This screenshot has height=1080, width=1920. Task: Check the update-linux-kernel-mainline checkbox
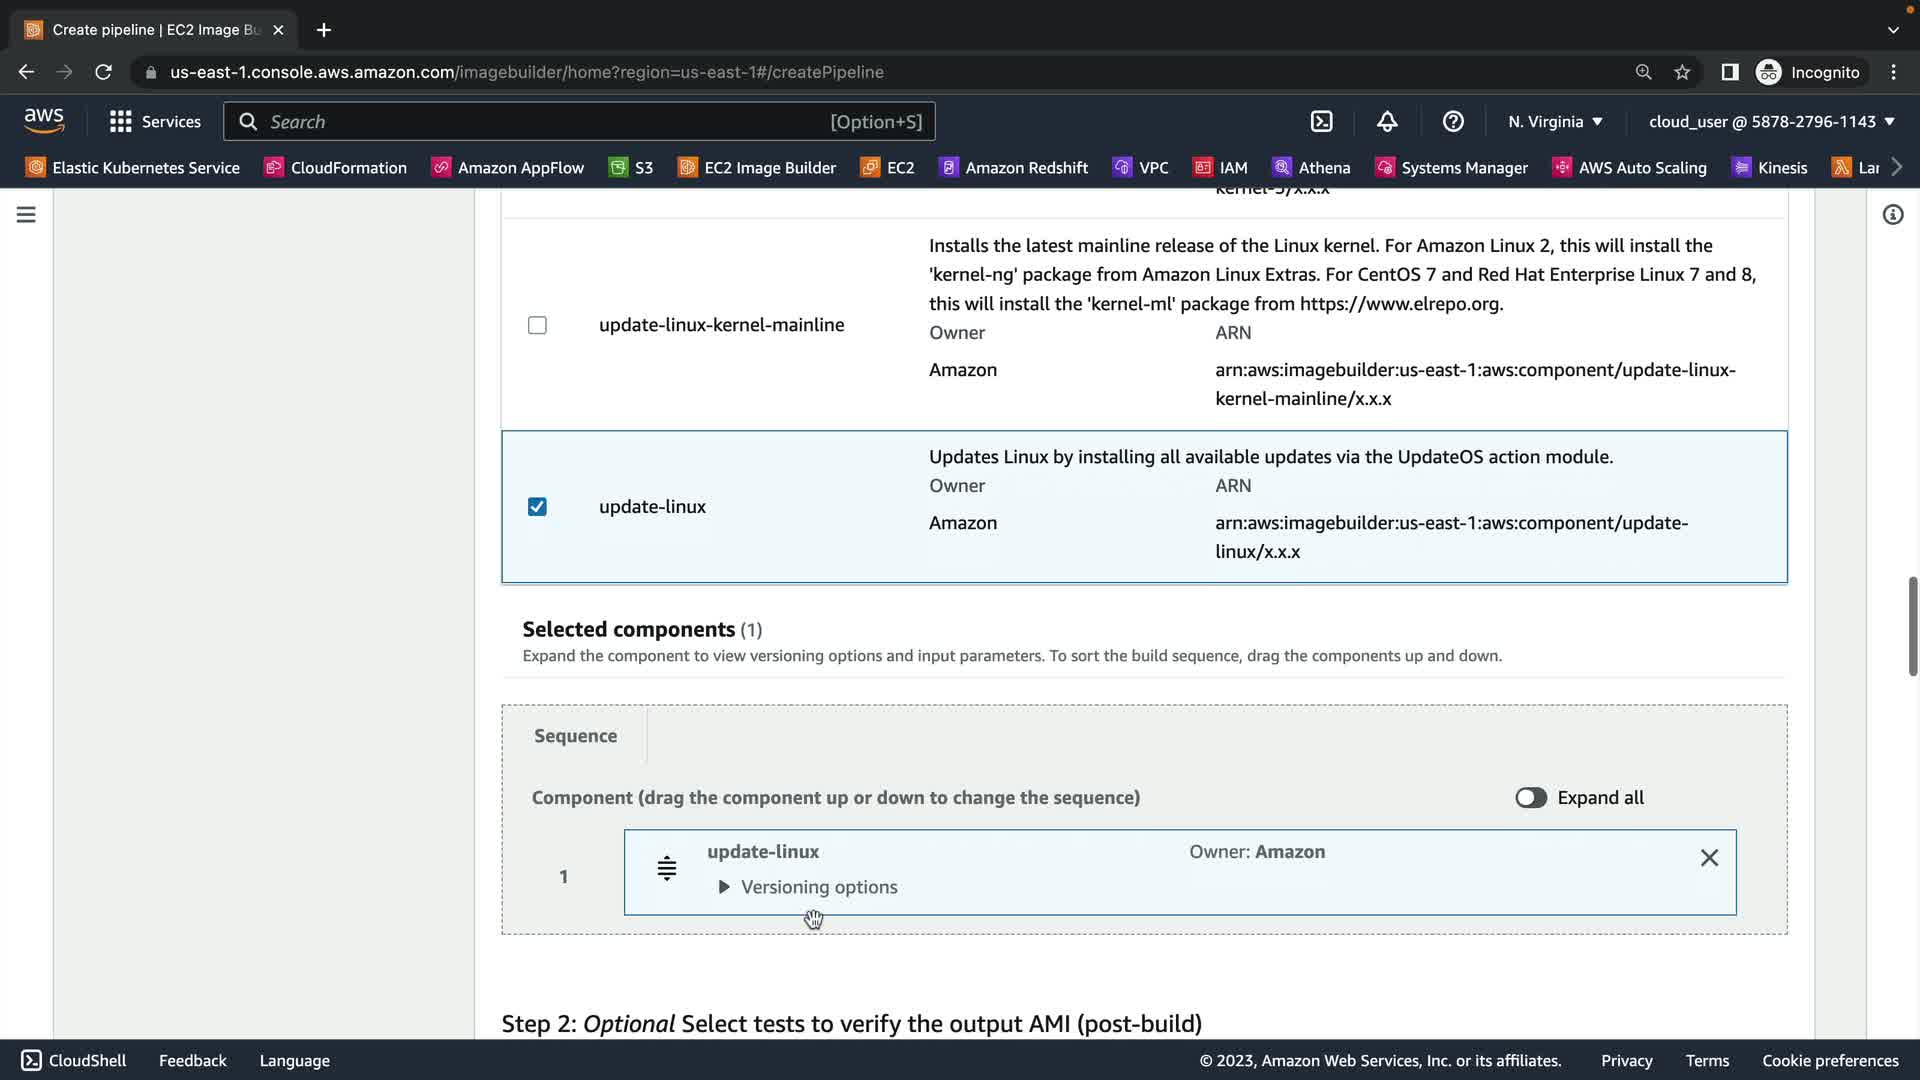(x=537, y=325)
